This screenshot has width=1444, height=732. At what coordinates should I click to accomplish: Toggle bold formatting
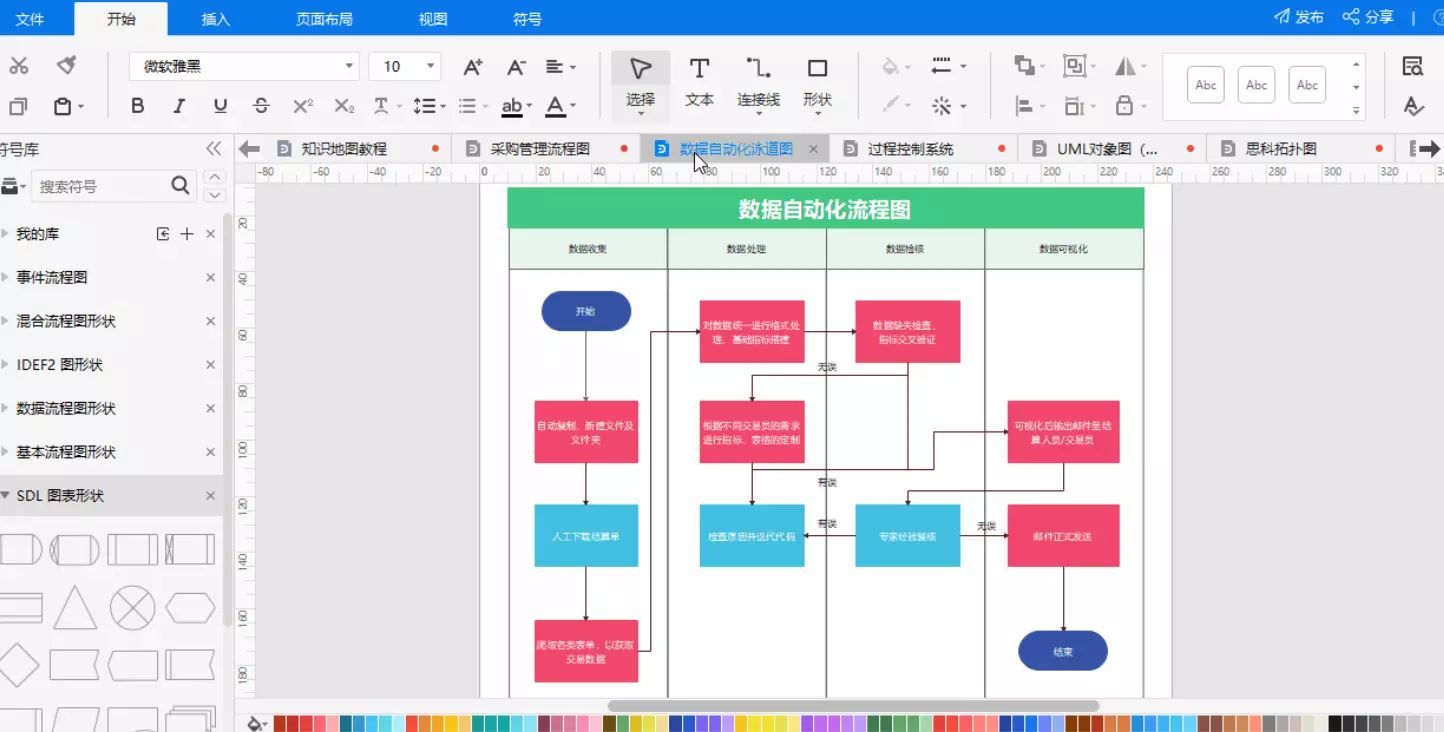coord(138,106)
